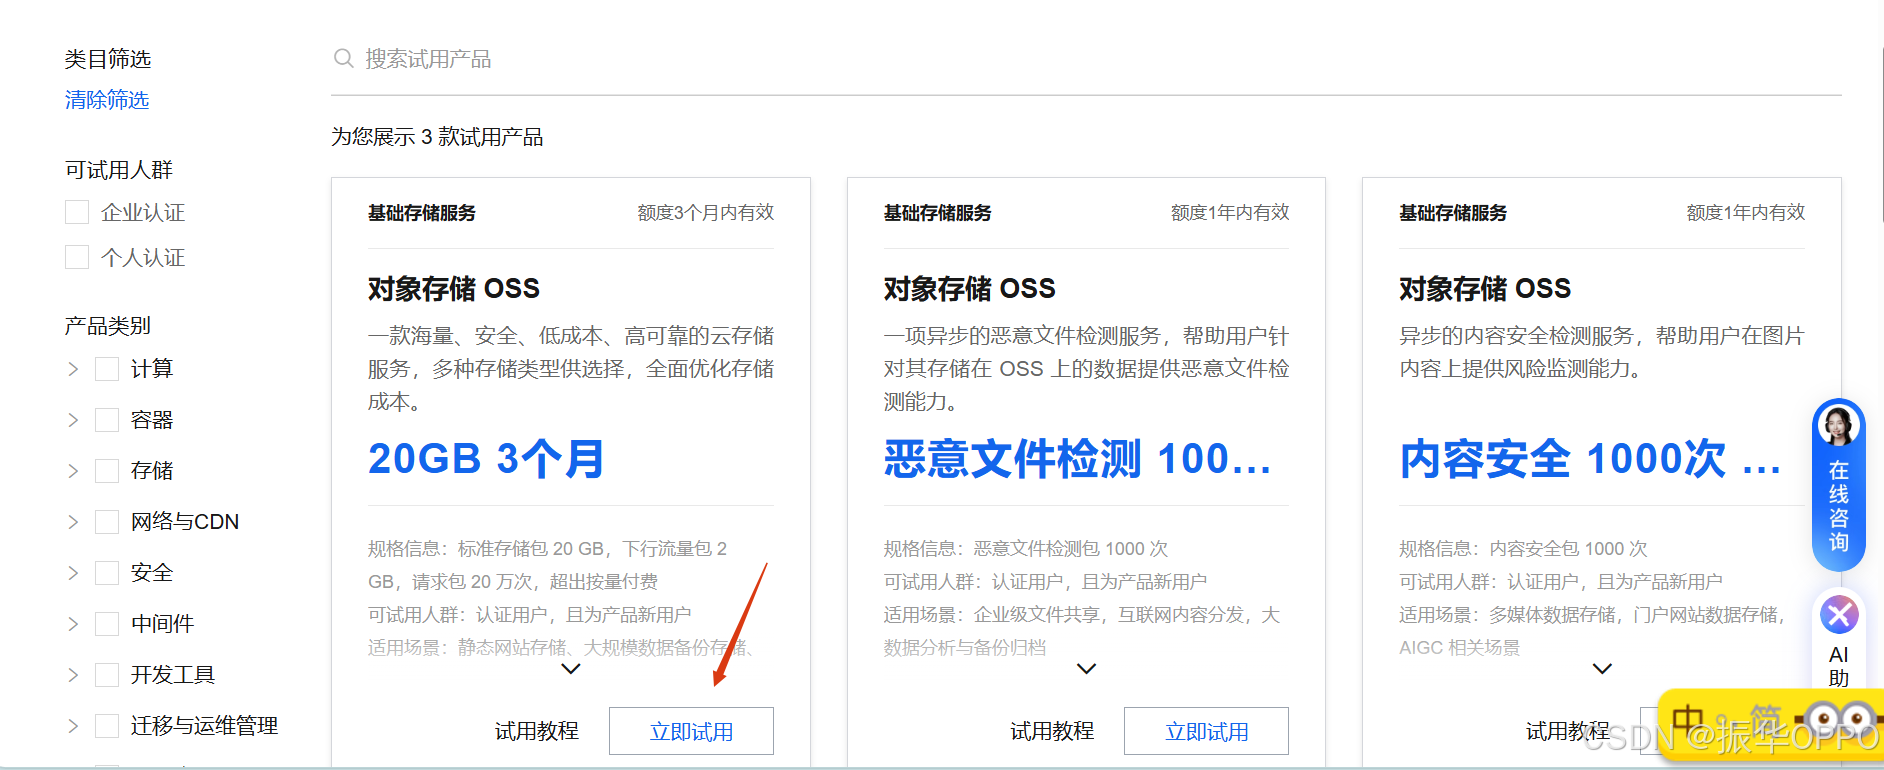Check the 存储 category box
This screenshot has height=770, width=1884.
tap(107, 471)
